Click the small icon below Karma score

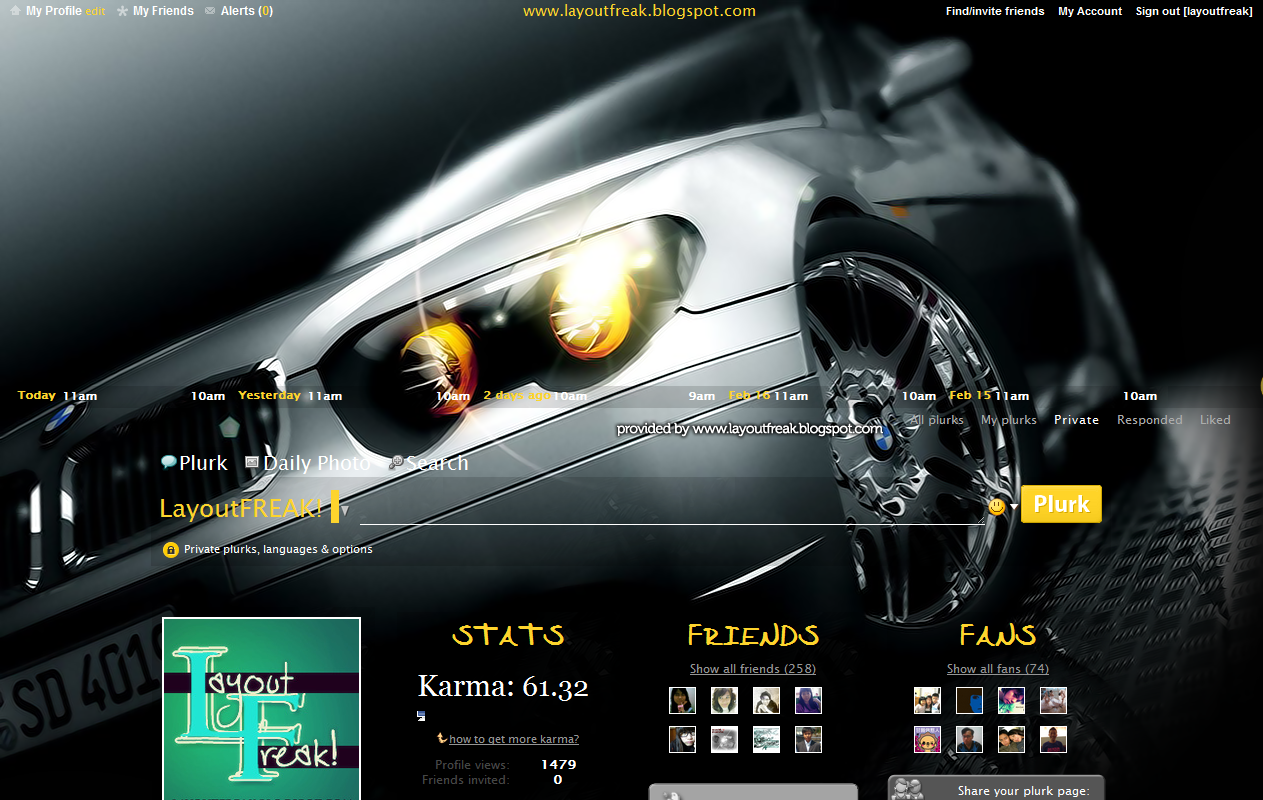coord(421,715)
